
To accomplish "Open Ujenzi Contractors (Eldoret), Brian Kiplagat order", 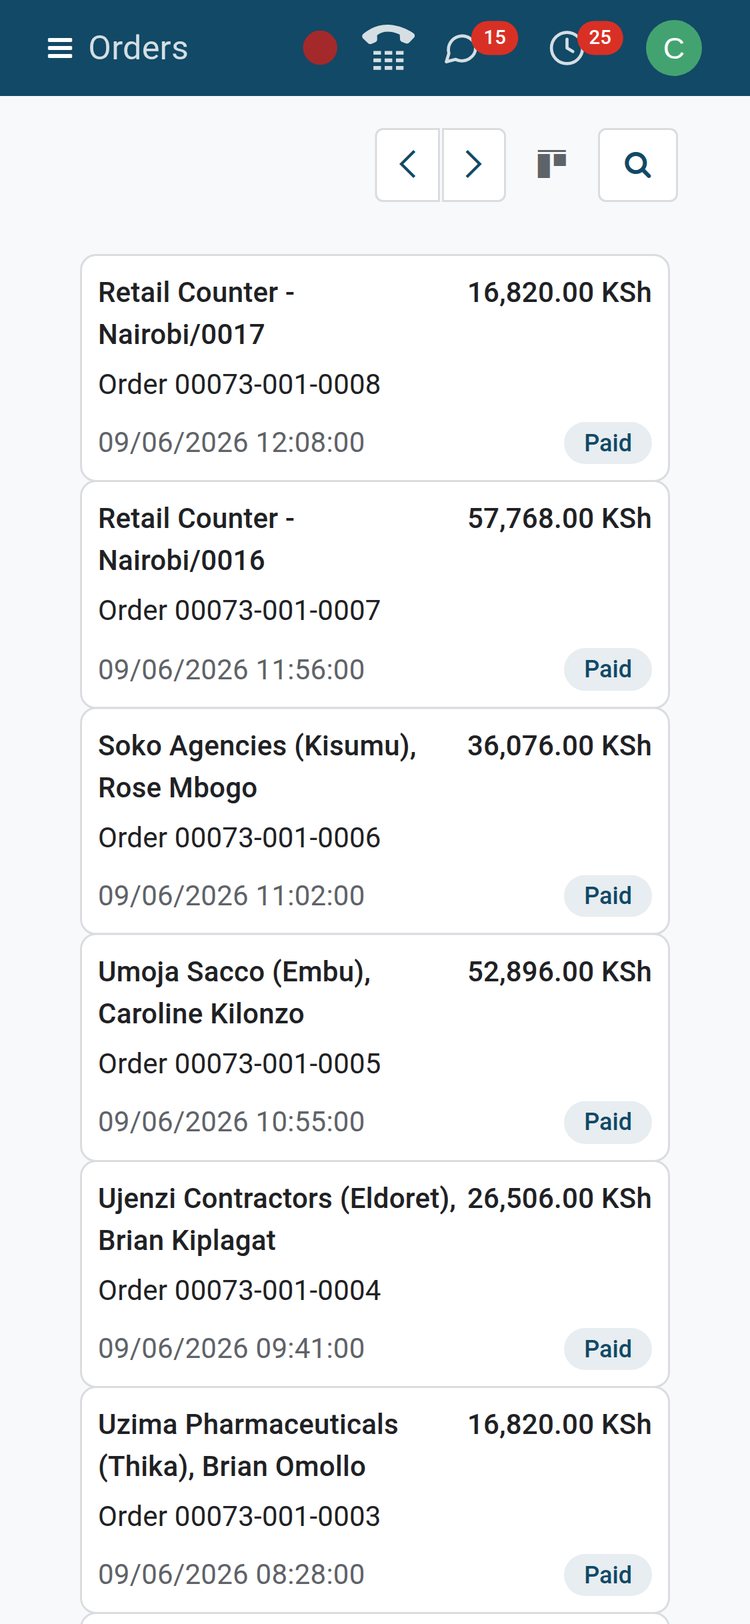I will point(375,1274).
